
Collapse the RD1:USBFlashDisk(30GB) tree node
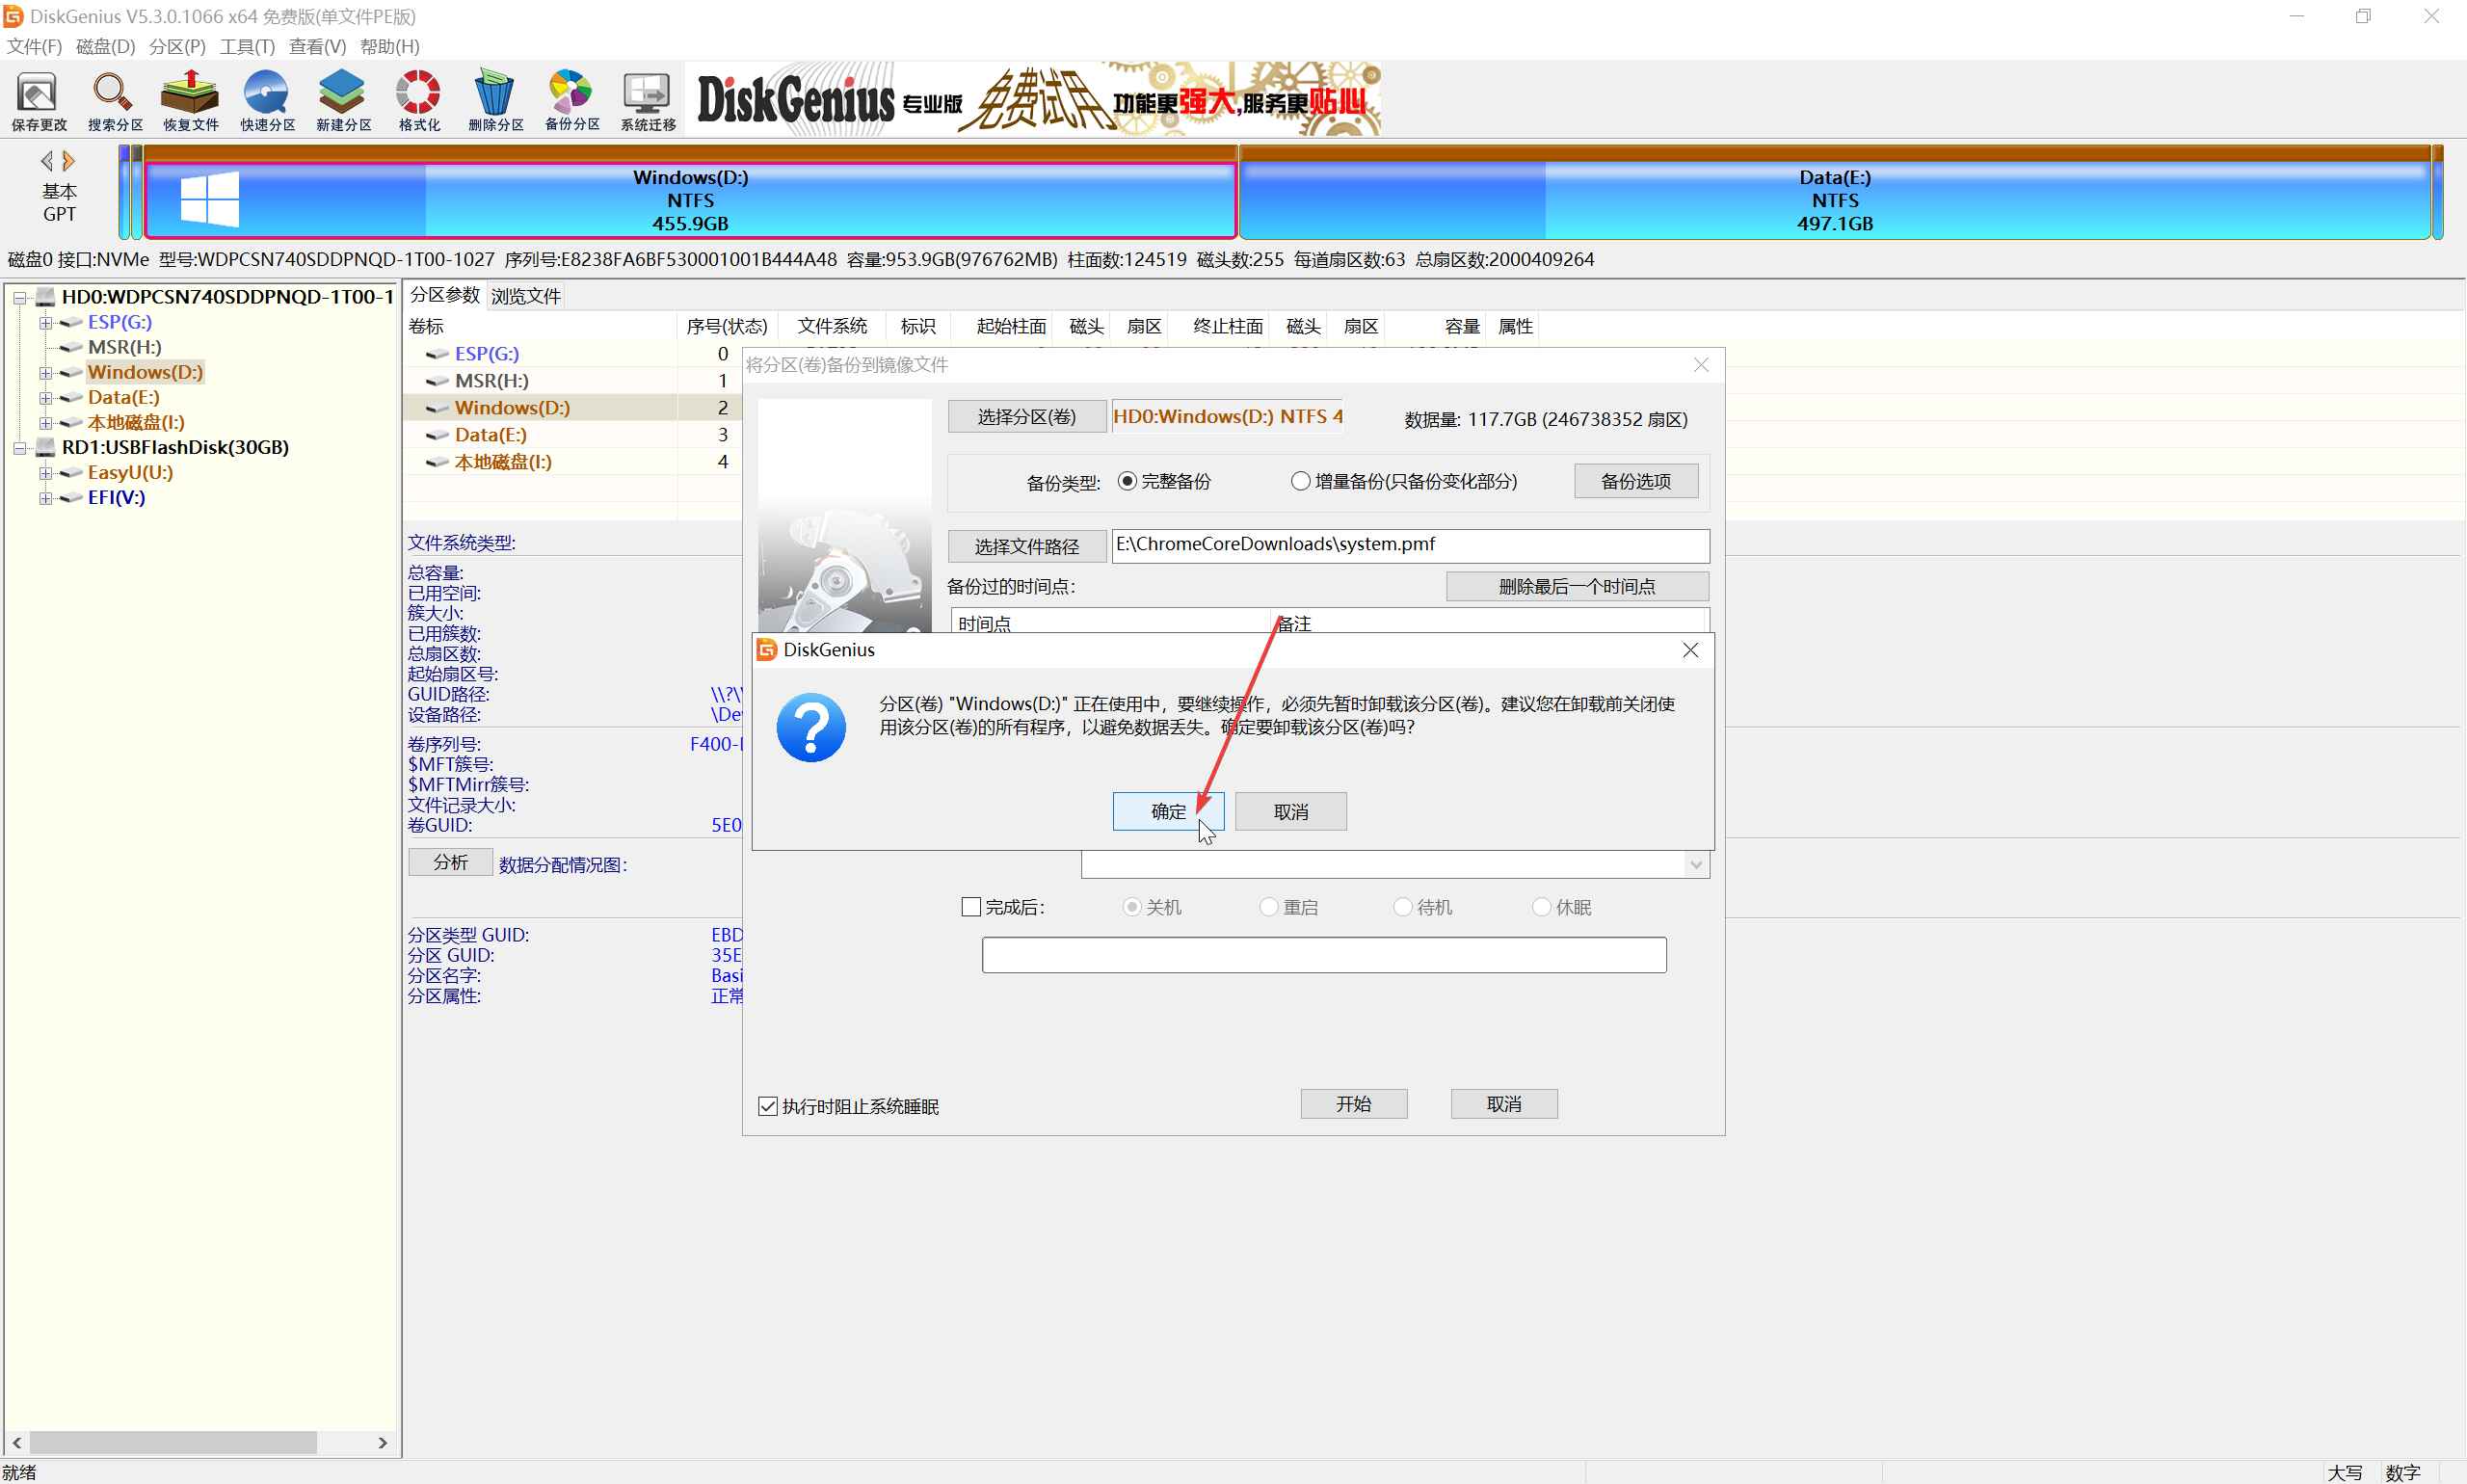coord(19,447)
